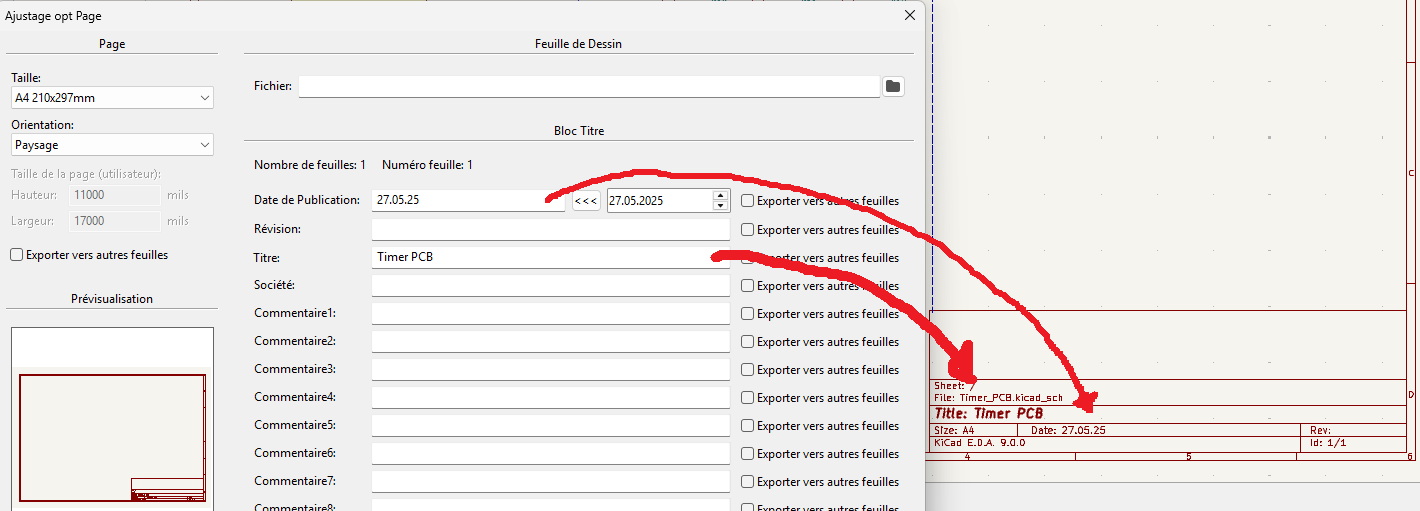Enable export checkbox for Commentaire2
This screenshot has width=1420, height=511.
(747, 342)
